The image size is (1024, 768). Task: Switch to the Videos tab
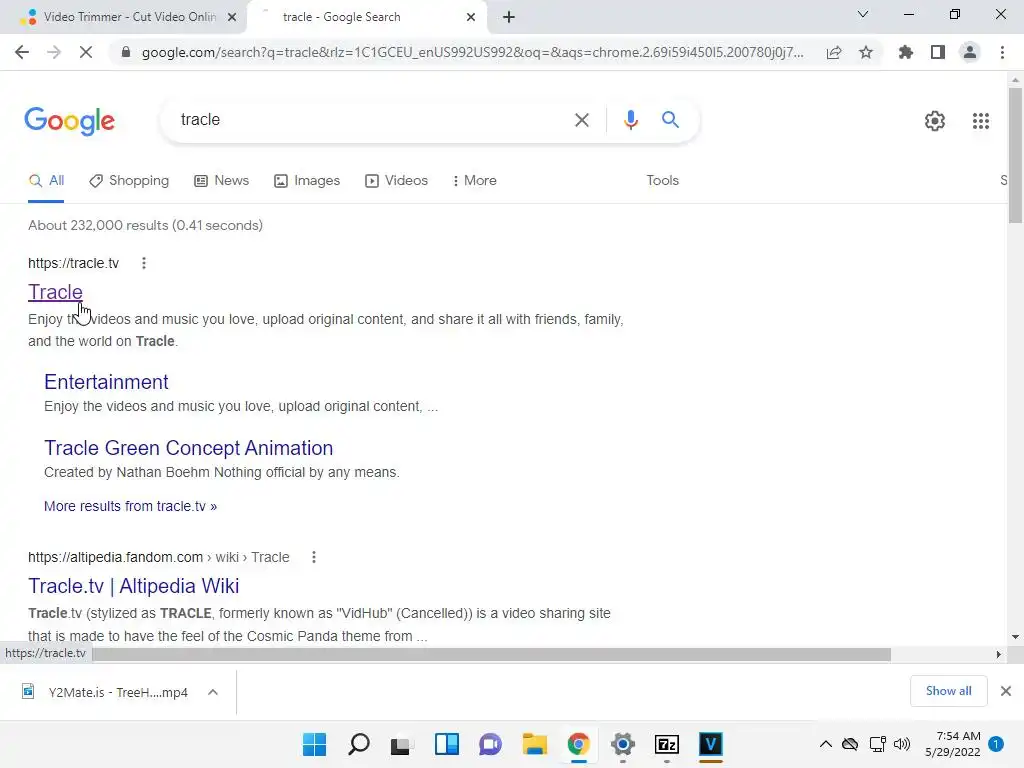(x=396, y=181)
